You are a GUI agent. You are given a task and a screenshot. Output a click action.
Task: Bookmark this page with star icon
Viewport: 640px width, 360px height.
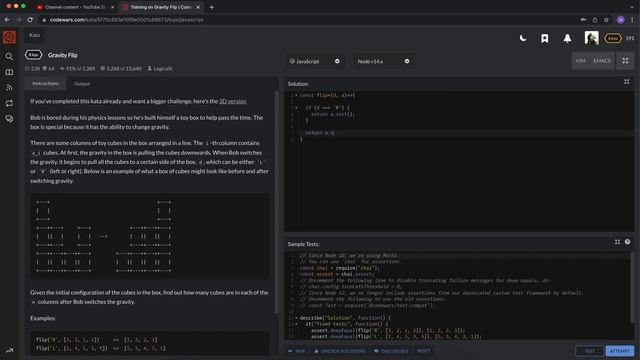606,20
